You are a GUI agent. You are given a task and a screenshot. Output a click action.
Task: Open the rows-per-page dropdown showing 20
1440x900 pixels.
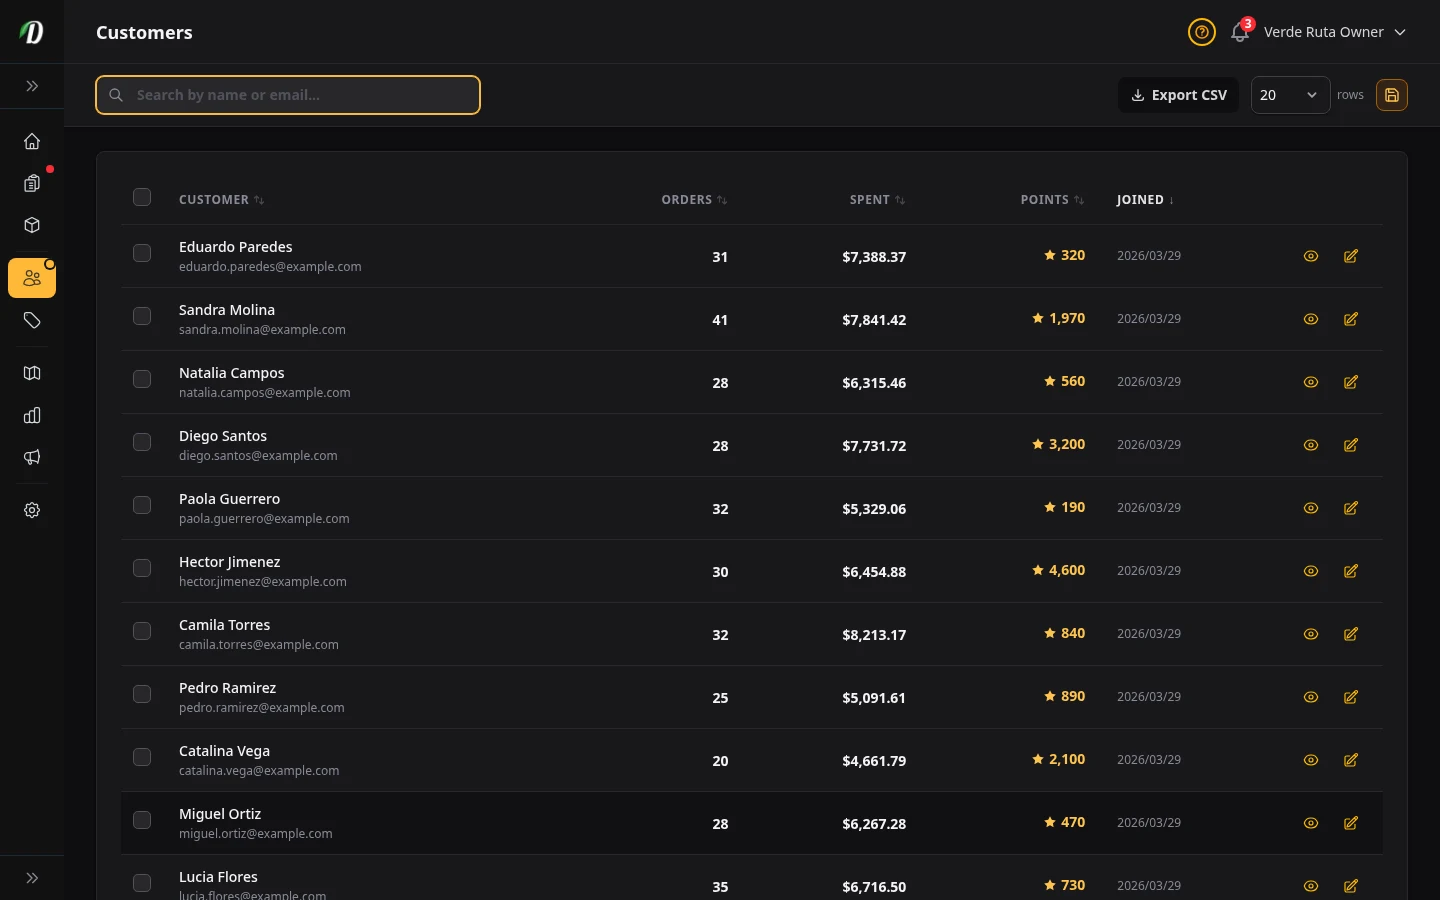pos(1290,95)
